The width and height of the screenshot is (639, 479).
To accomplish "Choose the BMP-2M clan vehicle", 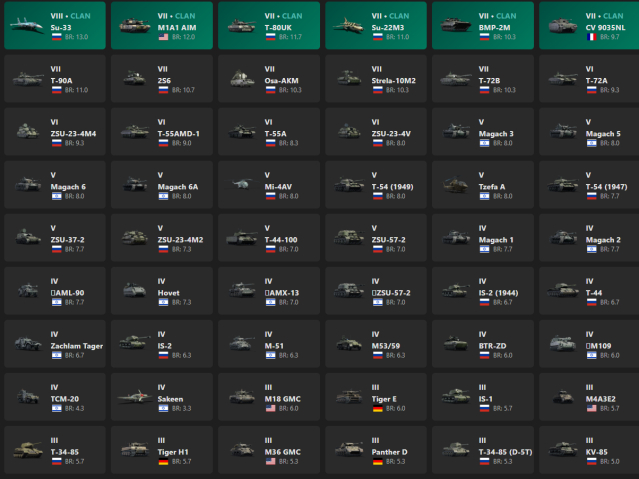I will (x=481, y=26).
